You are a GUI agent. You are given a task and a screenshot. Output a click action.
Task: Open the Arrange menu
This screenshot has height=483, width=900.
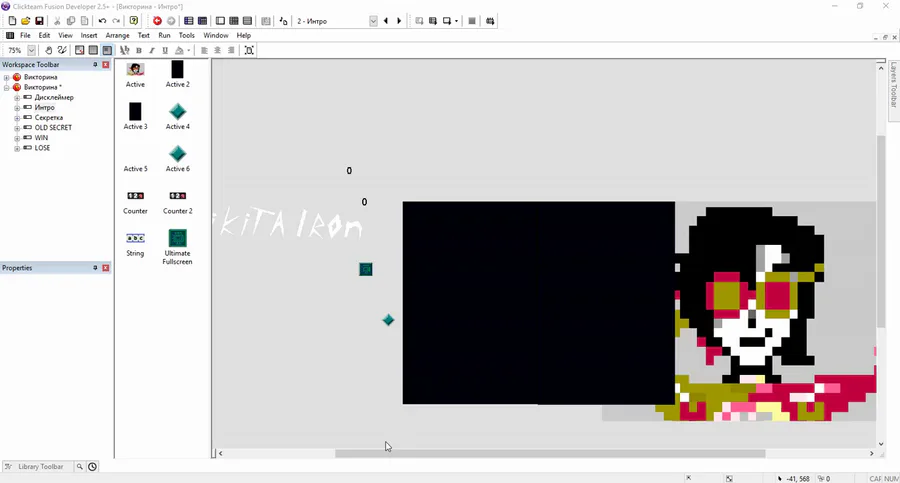click(118, 36)
